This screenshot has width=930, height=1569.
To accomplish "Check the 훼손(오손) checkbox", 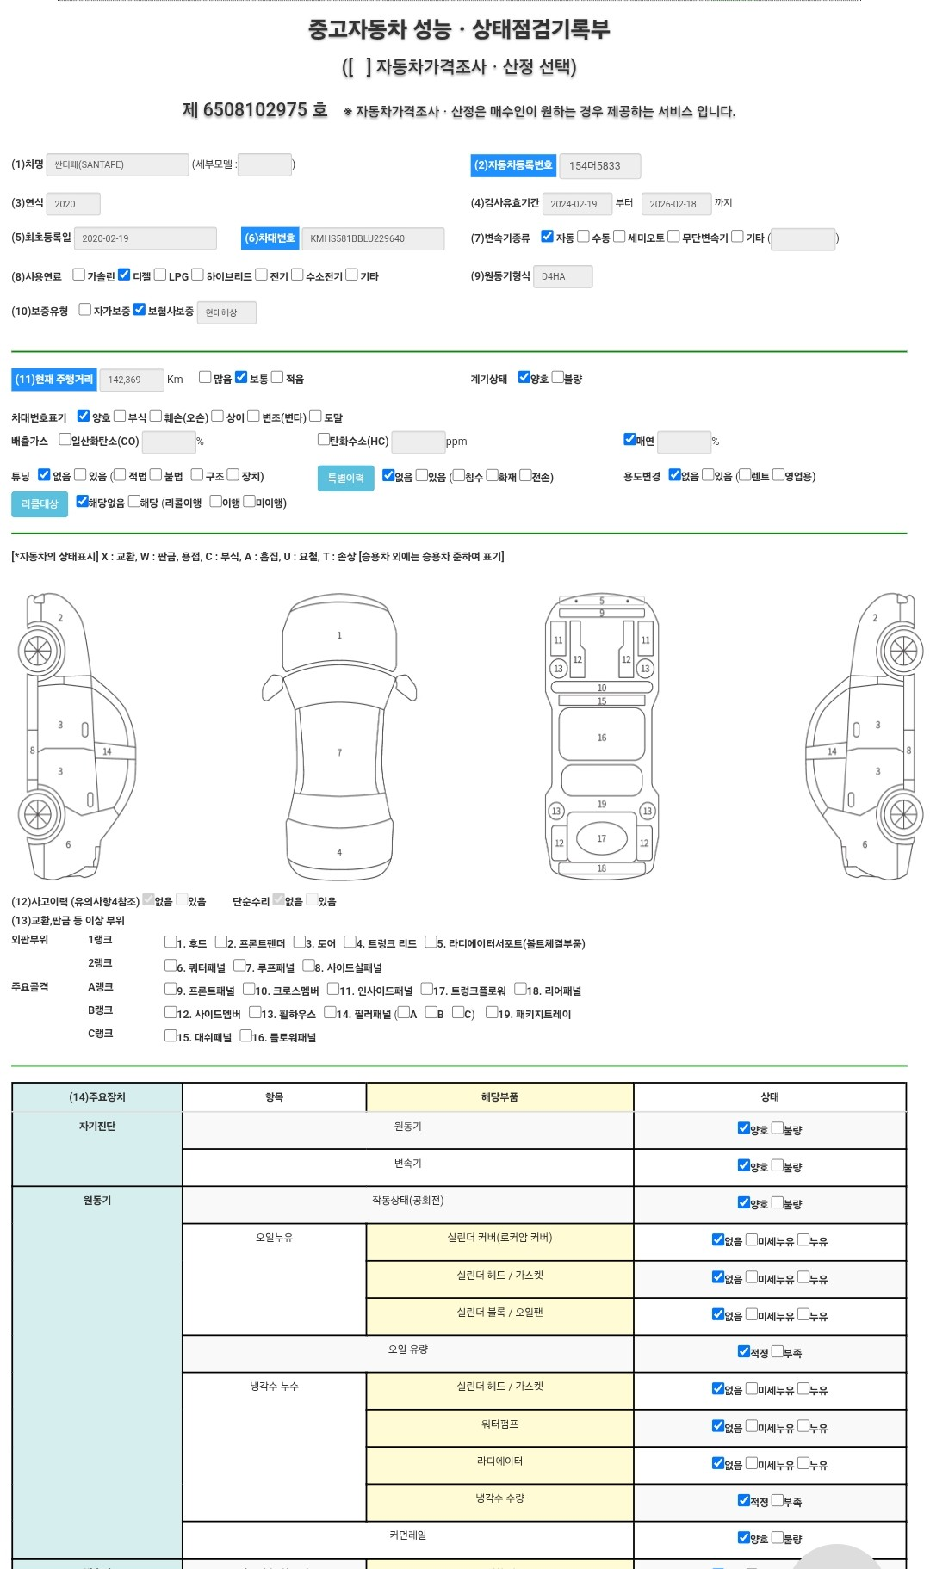I will pos(156,416).
